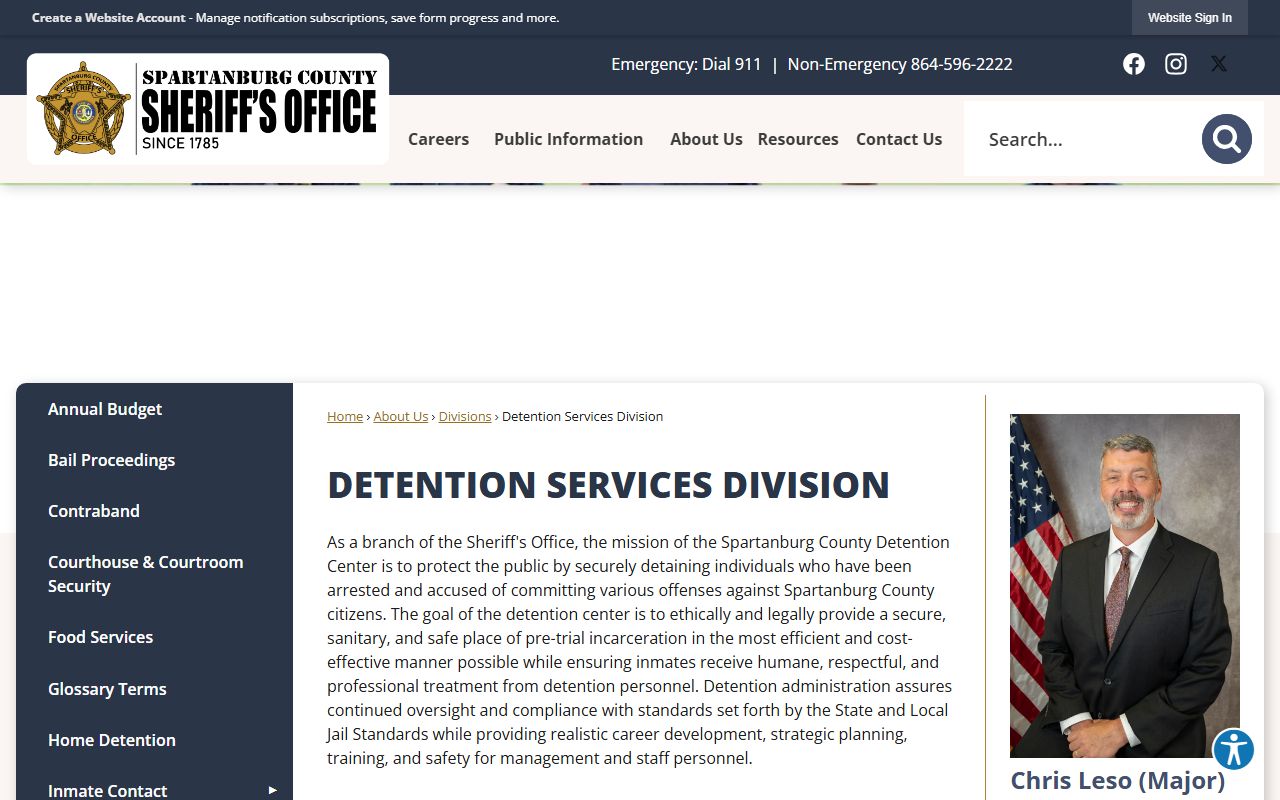The image size is (1280, 800).
Task: Open the Resources menu
Action: pyautogui.click(x=798, y=139)
